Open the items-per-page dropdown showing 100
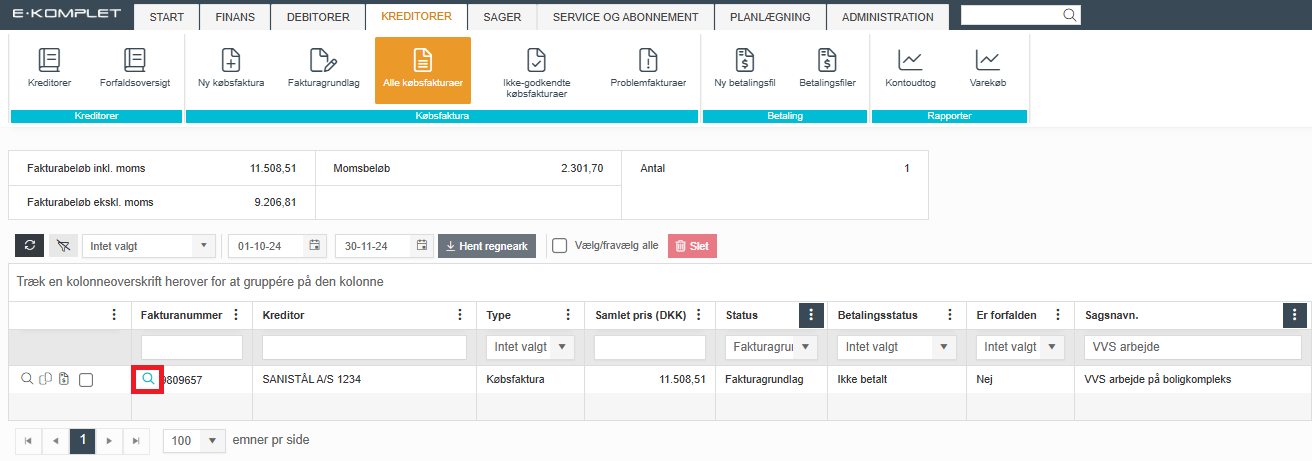 [x=211, y=441]
